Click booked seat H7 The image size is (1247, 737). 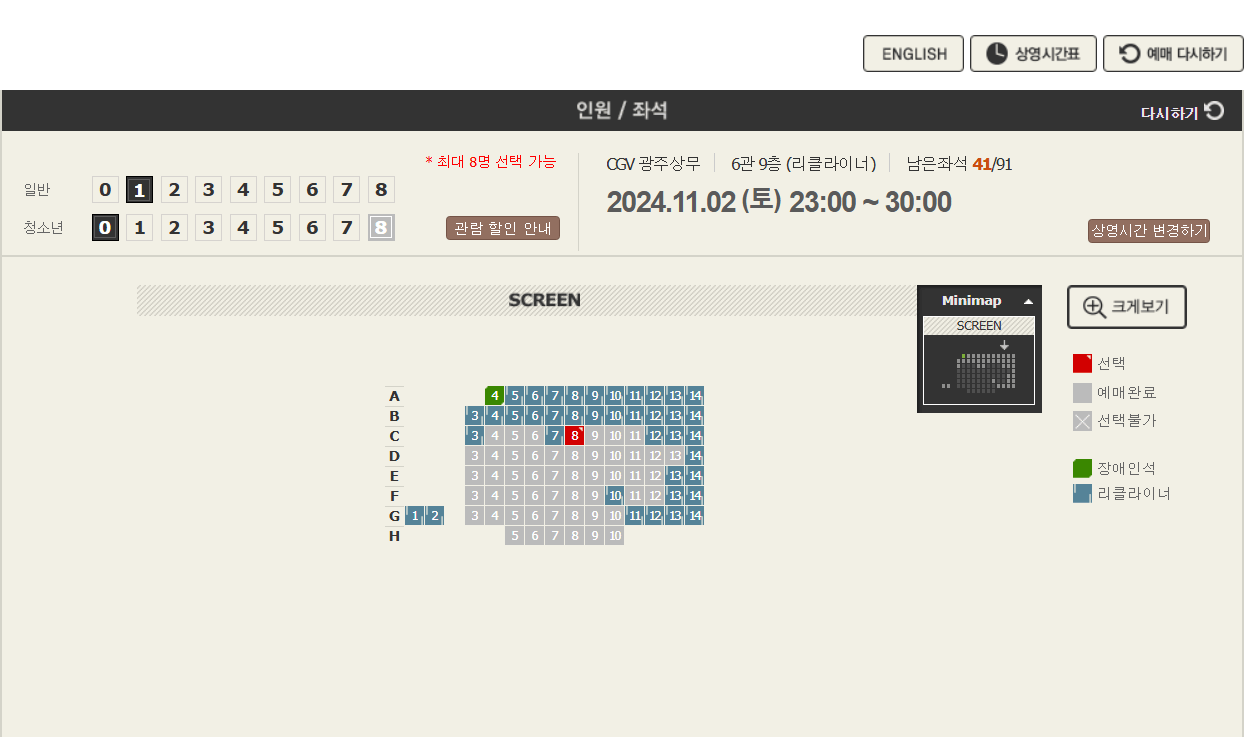[554, 536]
